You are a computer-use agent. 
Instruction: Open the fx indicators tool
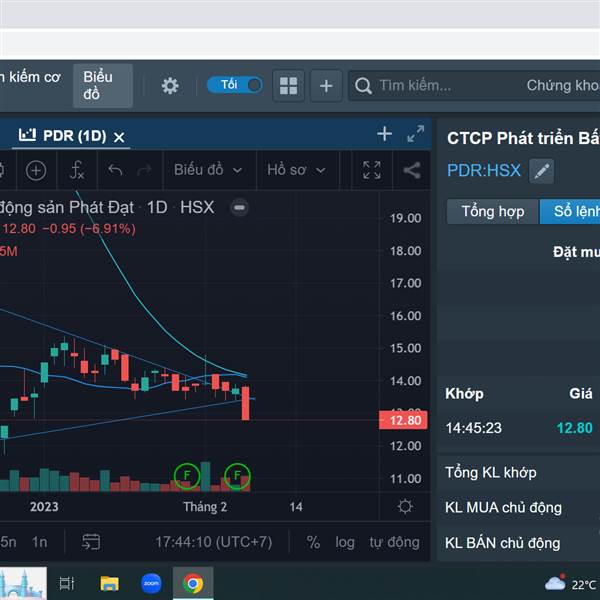pos(77,170)
